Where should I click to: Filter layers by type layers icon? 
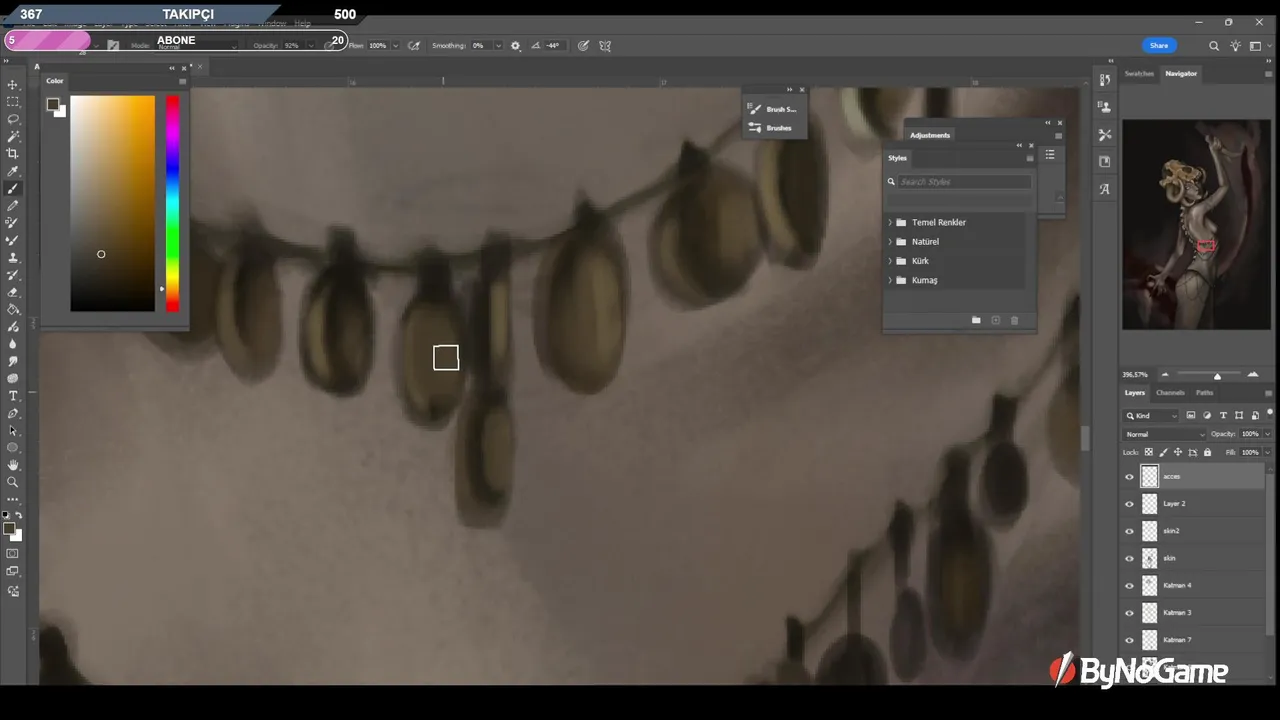[x=1223, y=415]
